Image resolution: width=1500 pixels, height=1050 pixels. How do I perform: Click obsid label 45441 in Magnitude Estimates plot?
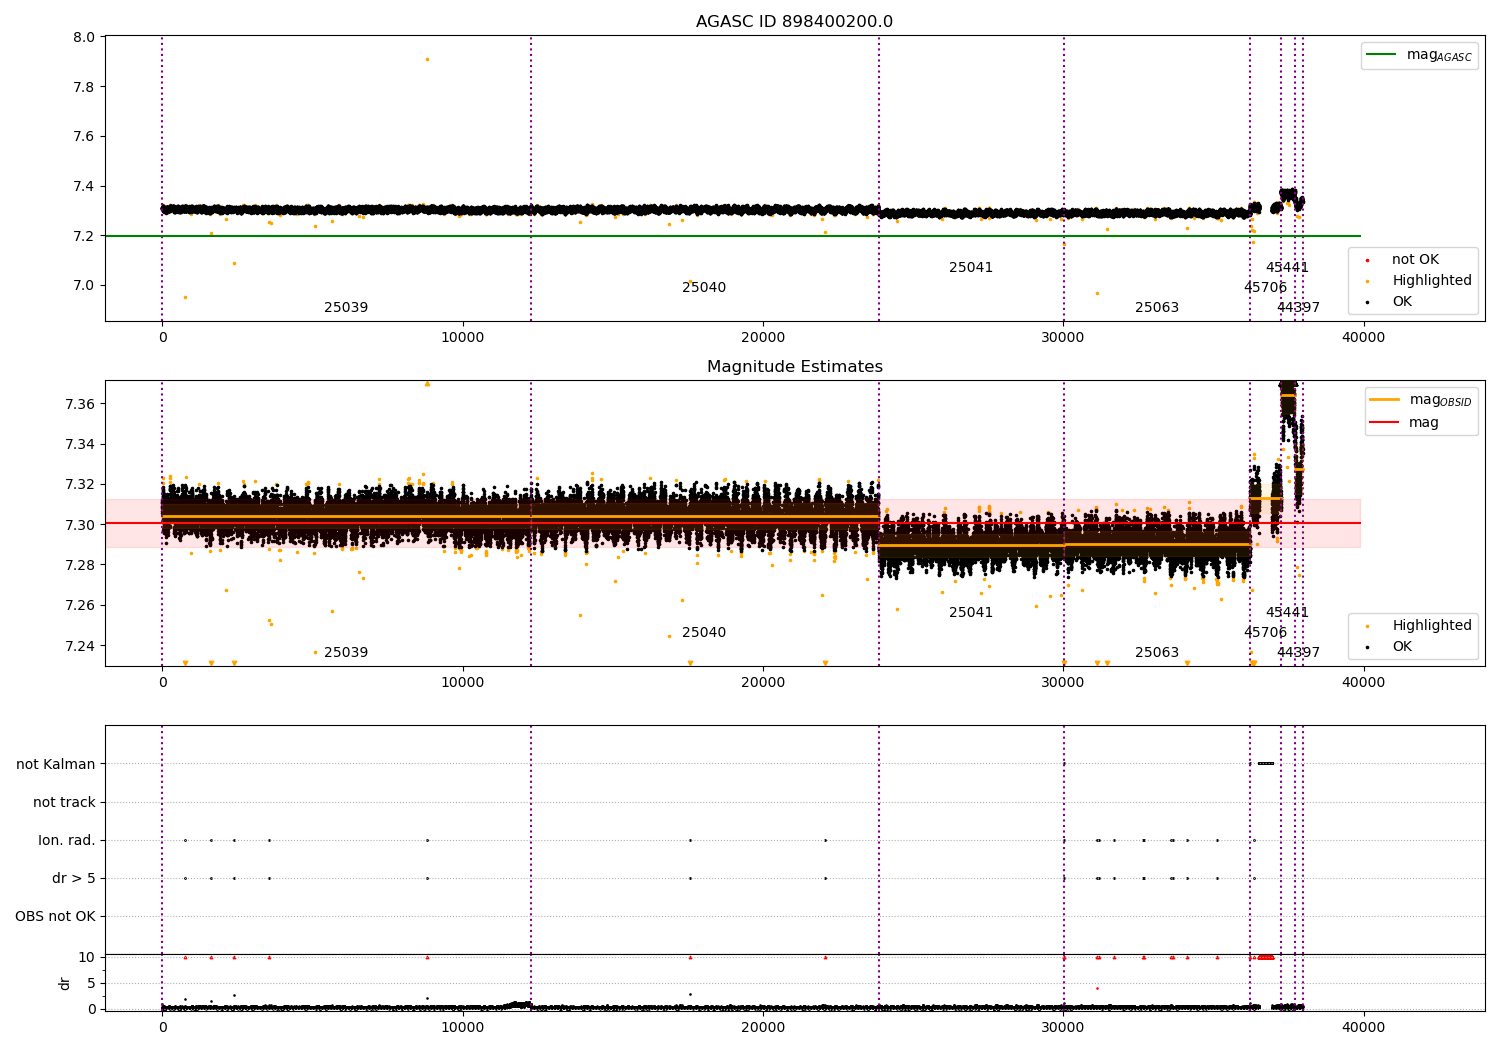tap(1287, 613)
